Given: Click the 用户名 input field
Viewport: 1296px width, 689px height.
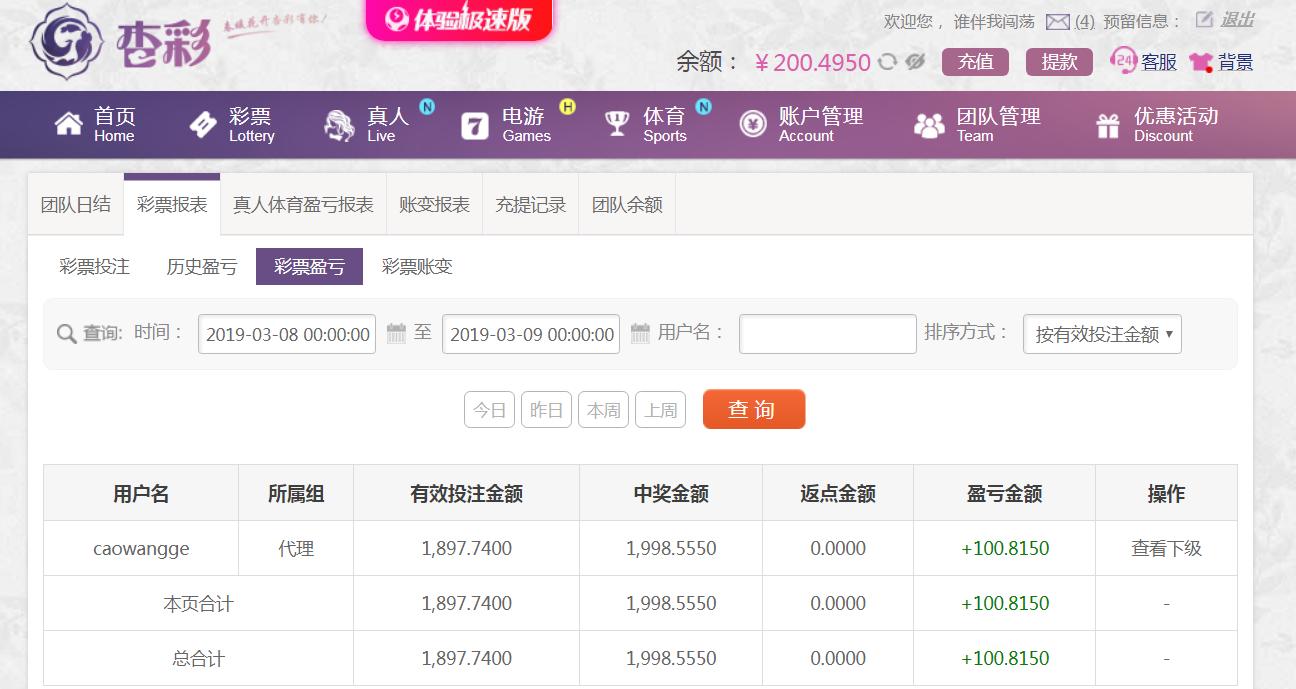Looking at the screenshot, I should click(x=828, y=334).
